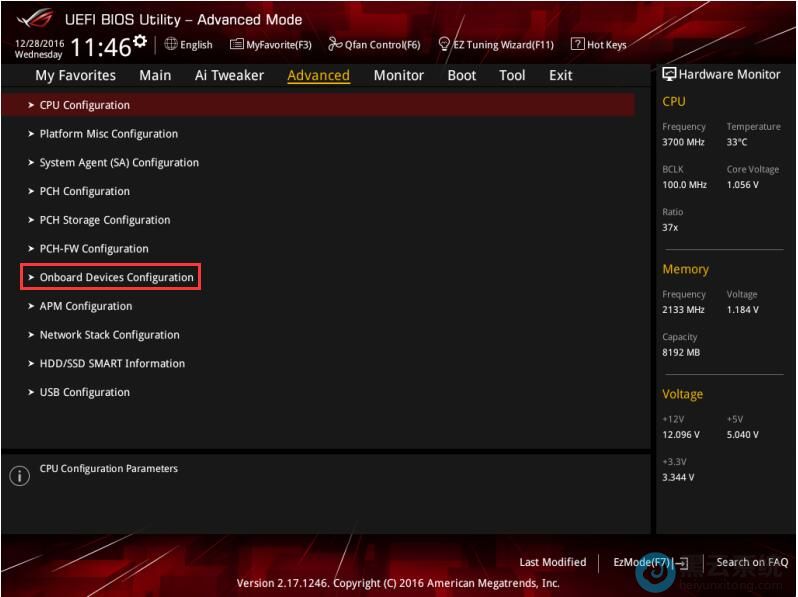Switch to EzMode(F7) label
Image resolution: width=798 pixels, height=597 pixels.
tap(641, 562)
